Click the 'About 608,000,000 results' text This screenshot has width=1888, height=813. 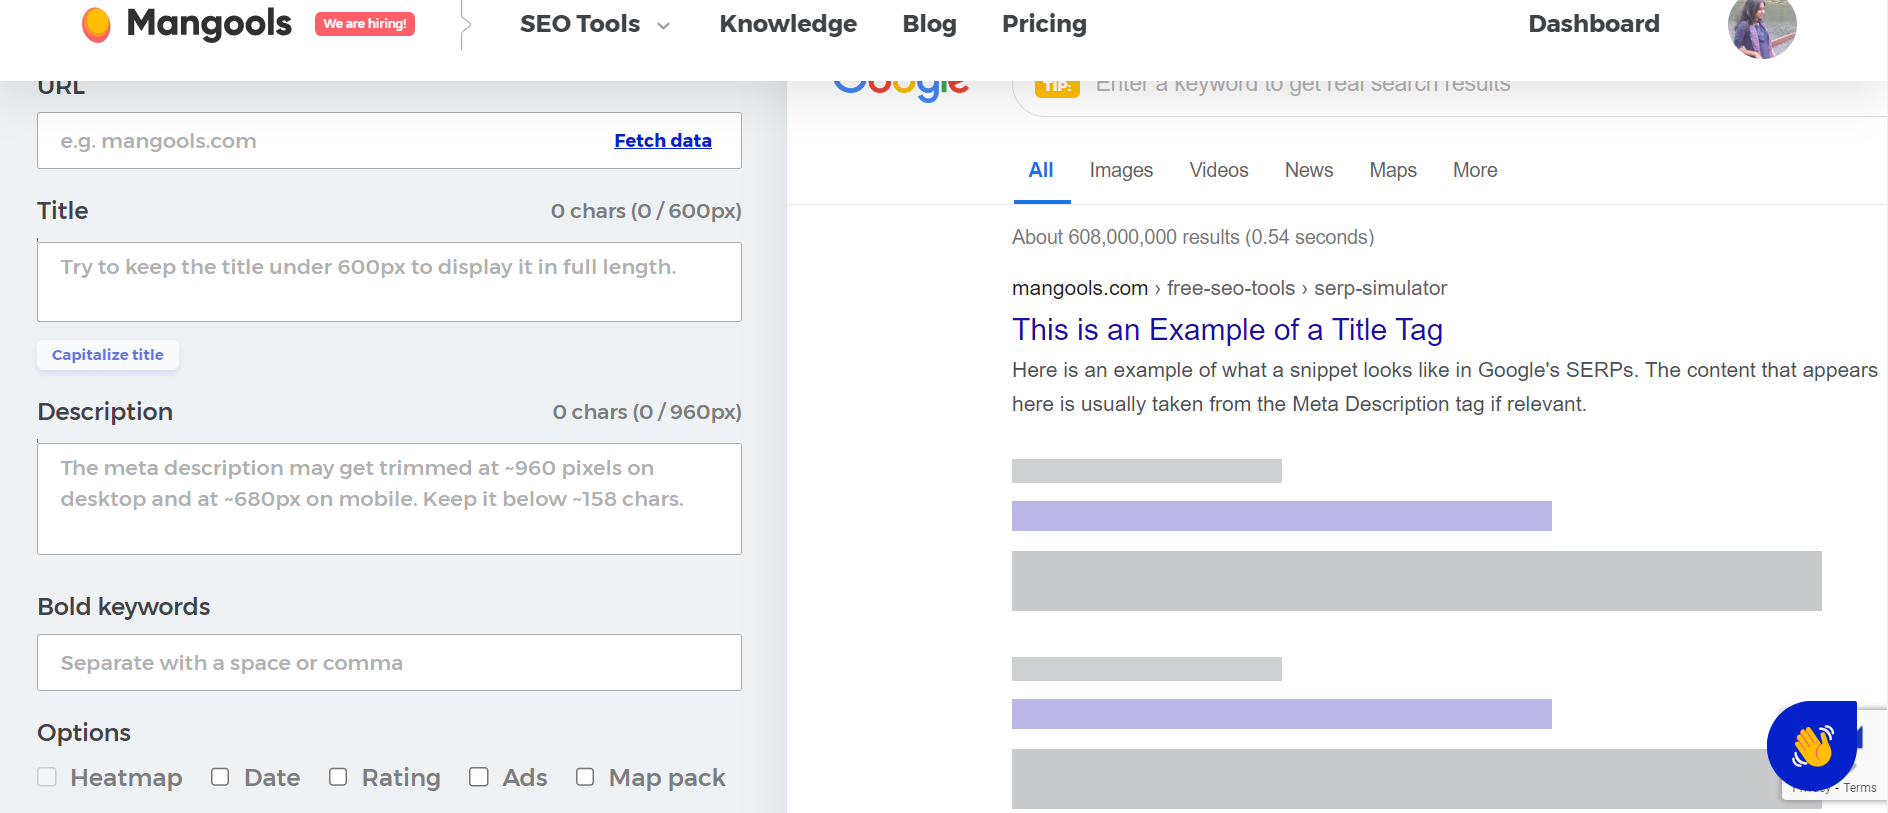pos(1193,237)
